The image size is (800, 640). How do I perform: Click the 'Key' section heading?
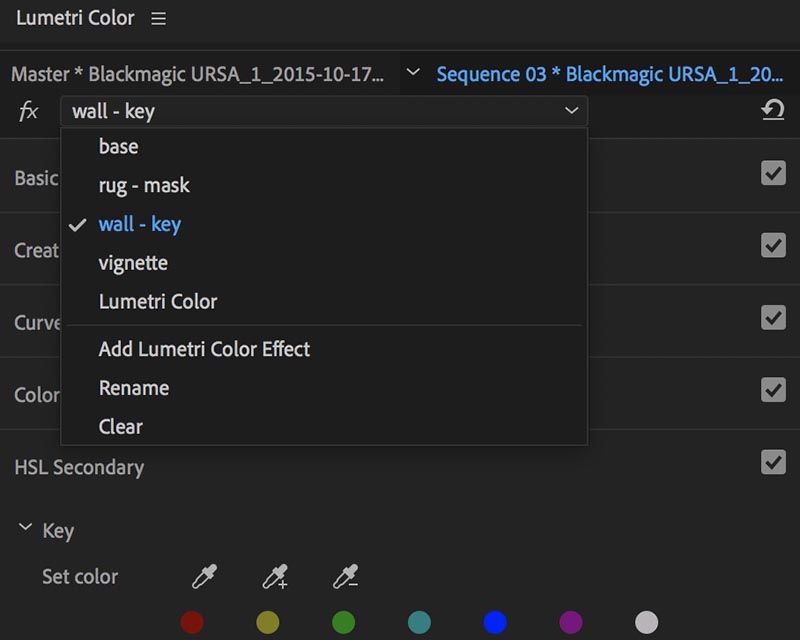[x=58, y=531]
